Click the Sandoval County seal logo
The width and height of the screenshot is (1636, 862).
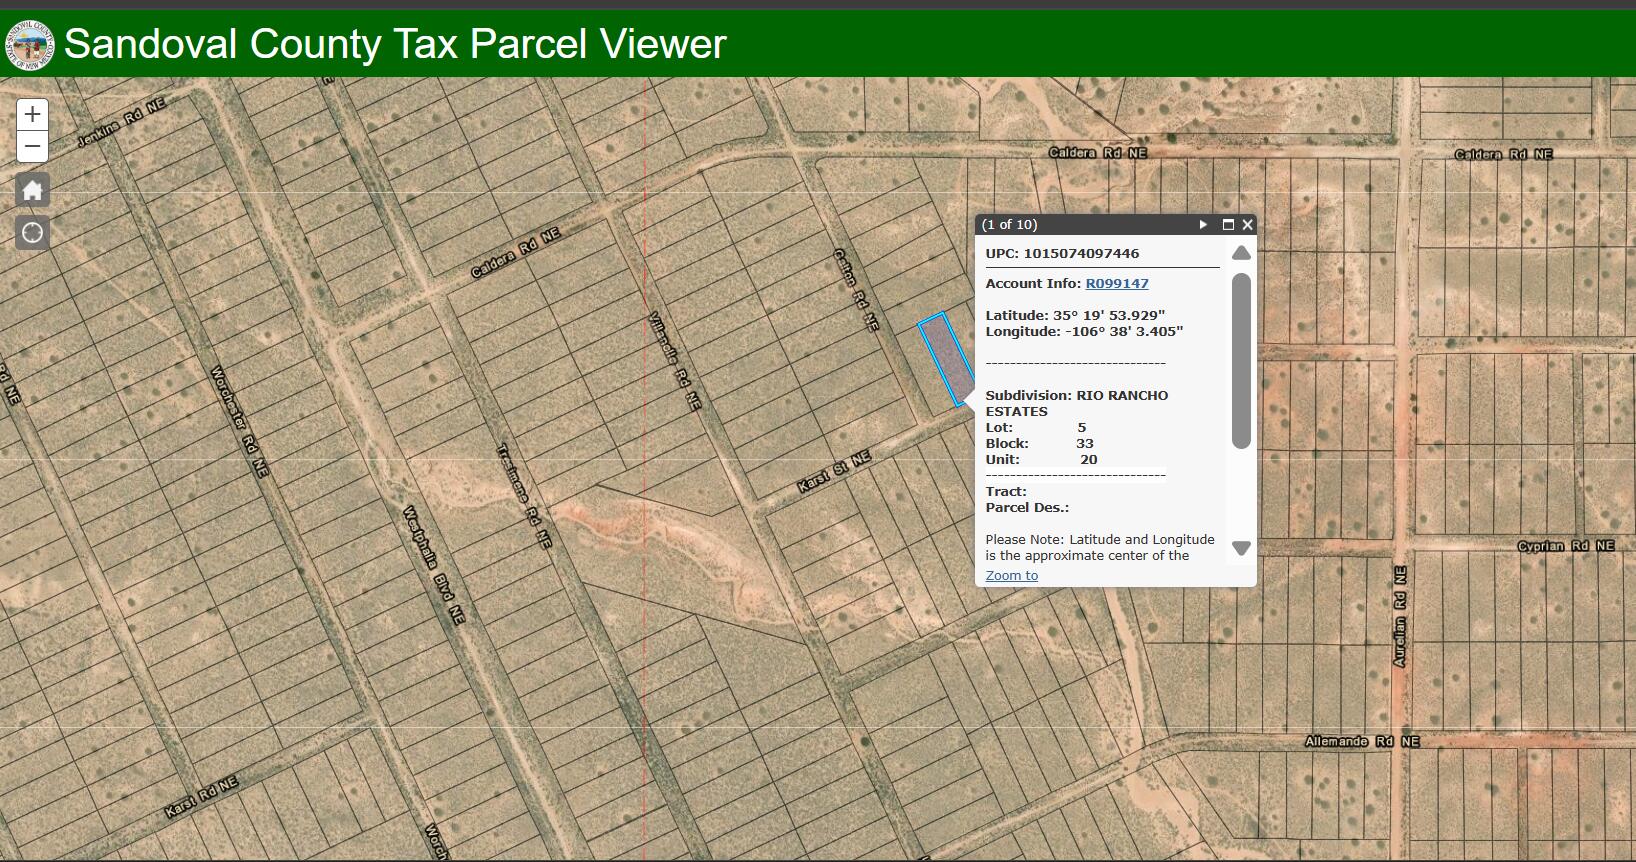click(x=29, y=45)
